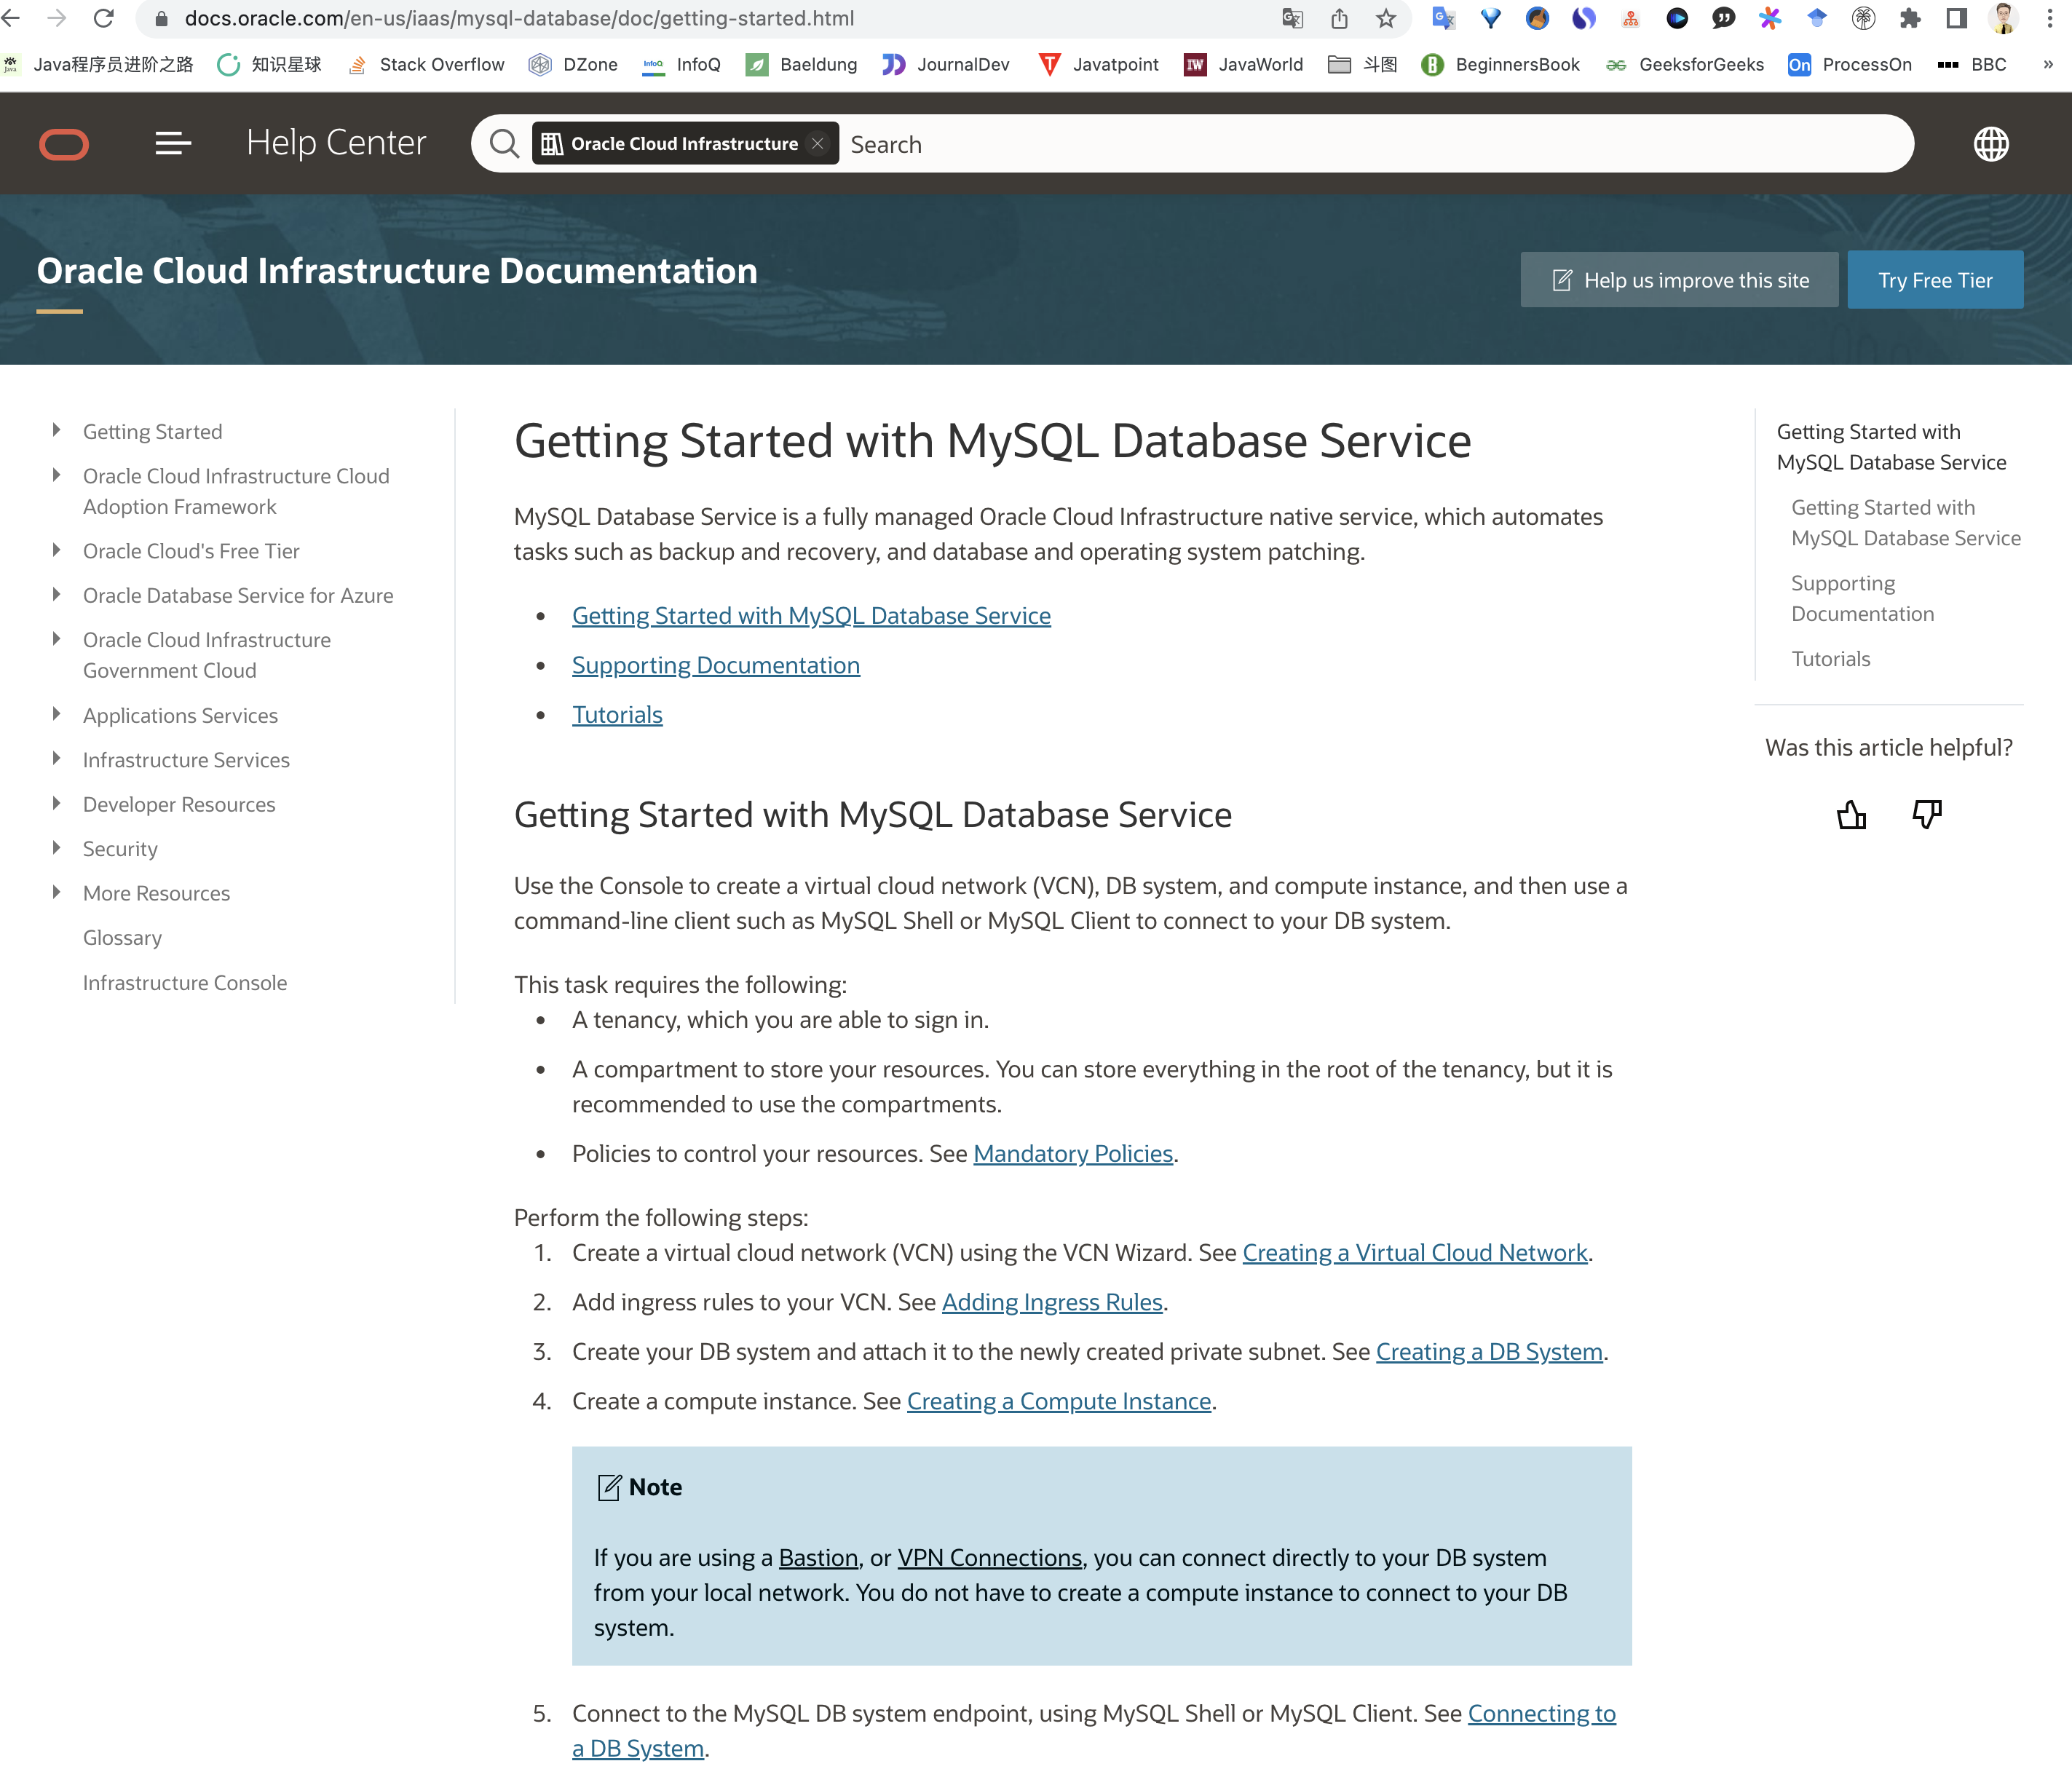This screenshot has height=1769, width=2072.
Task: Open the hamburger navigation menu
Action: [172, 143]
